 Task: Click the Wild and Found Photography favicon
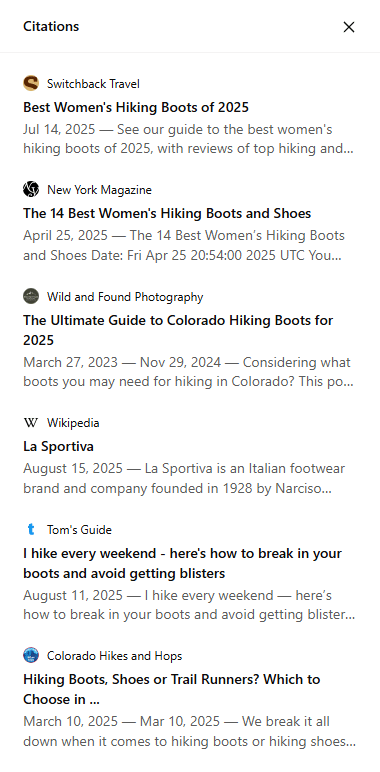tap(31, 296)
